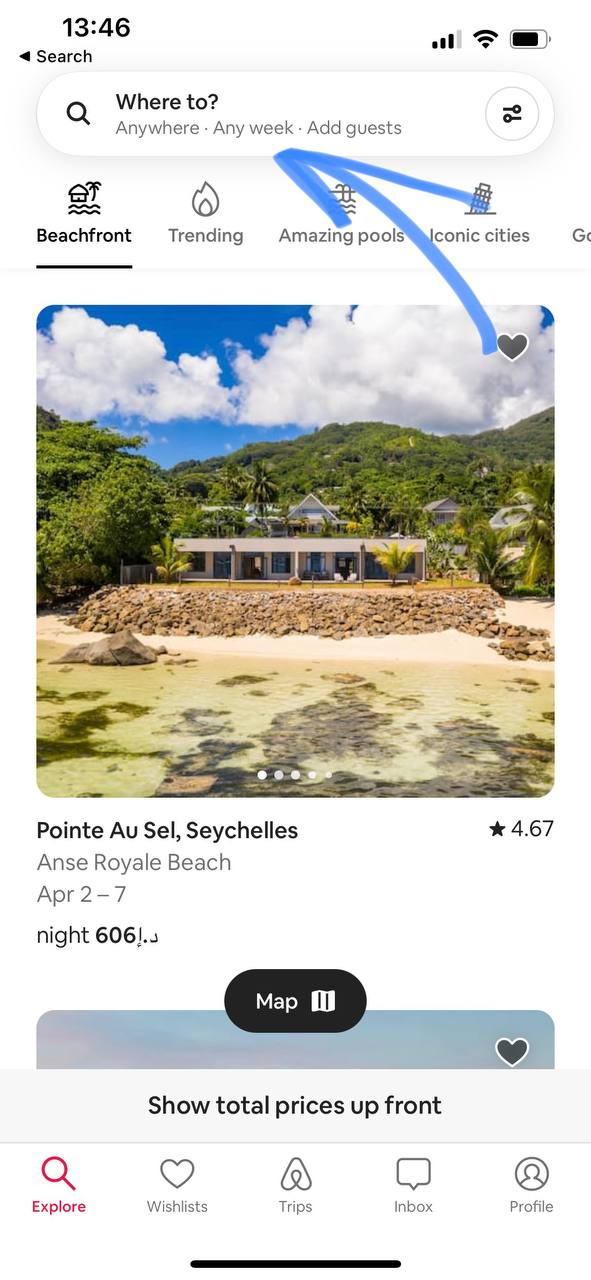Viewport: 591px width, 1280px height.
Task: Select the Amazing pools icon
Action: [342, 199]
